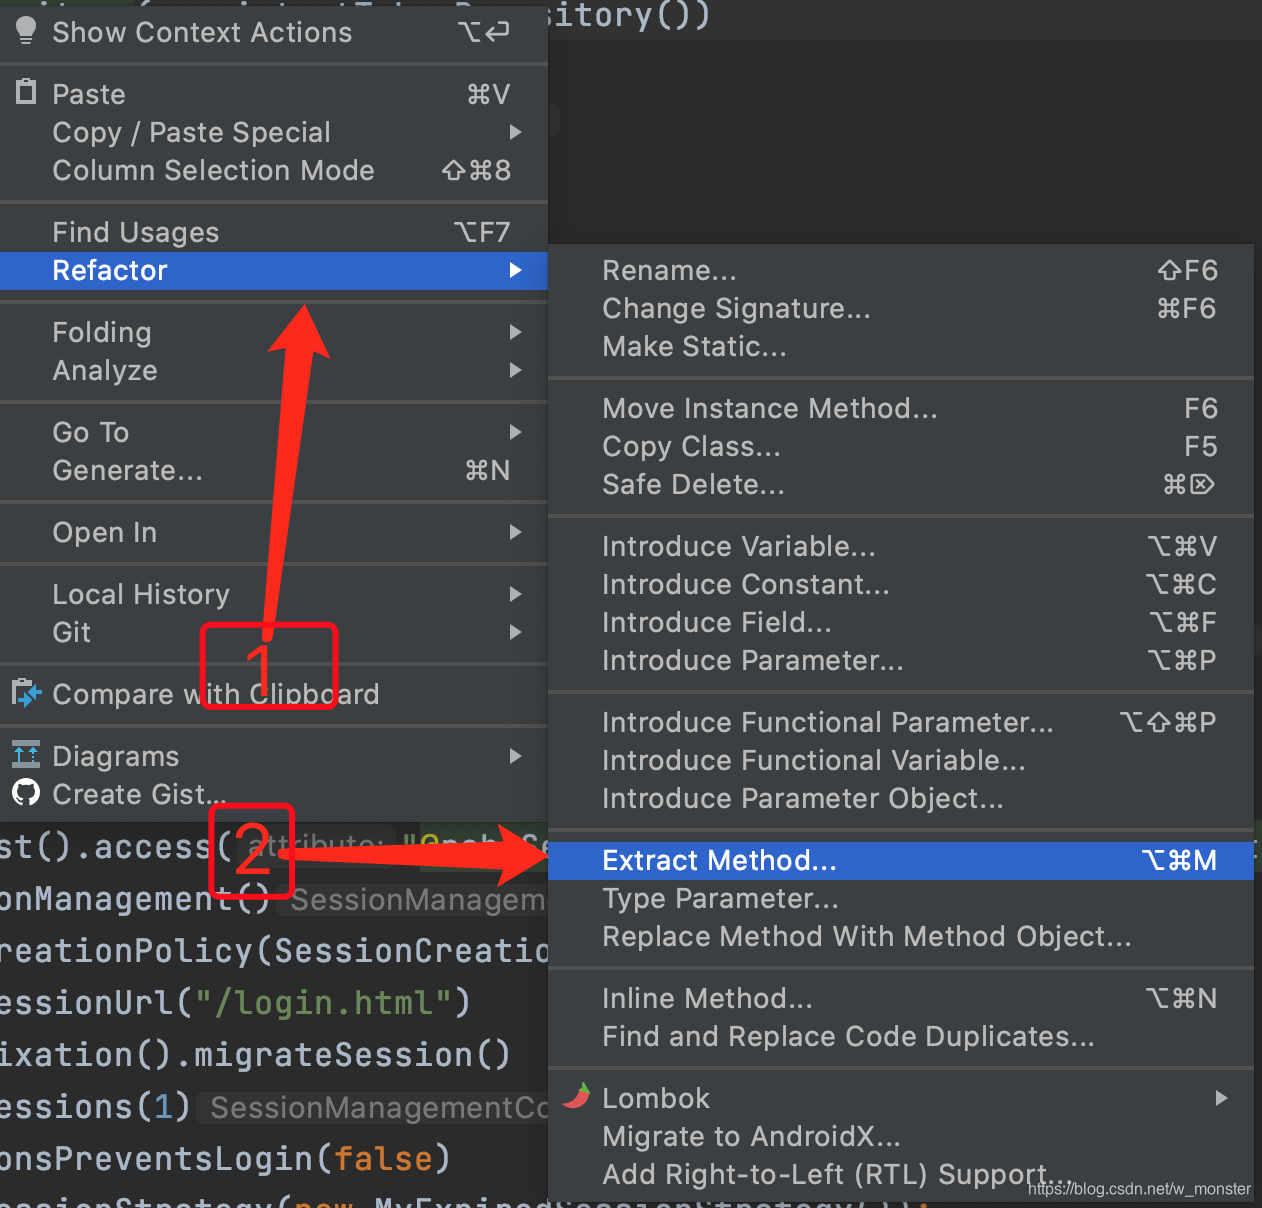The height and width of the screenshot is (1208, 1262).
Task: Click the GitHub icon beside Create Gist
Action: coord(26,793)
